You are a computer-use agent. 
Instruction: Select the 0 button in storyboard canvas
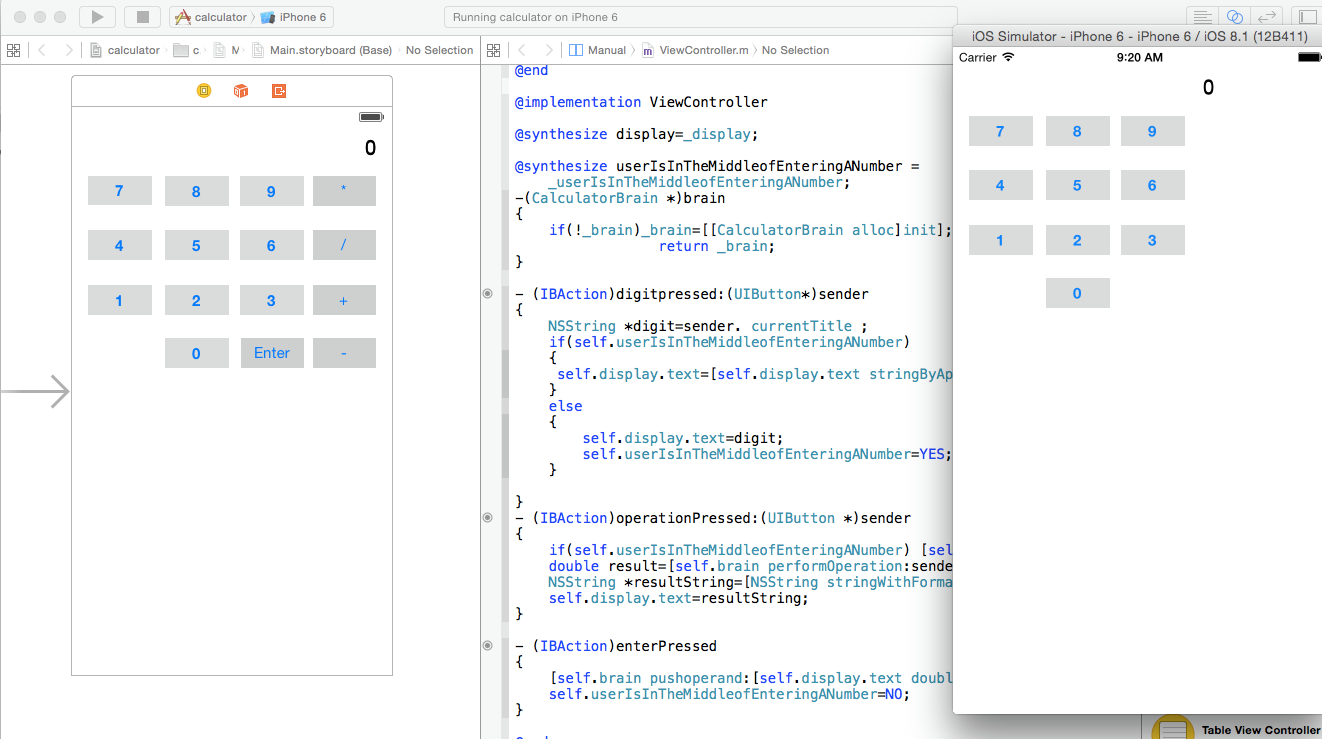point(196,353)
